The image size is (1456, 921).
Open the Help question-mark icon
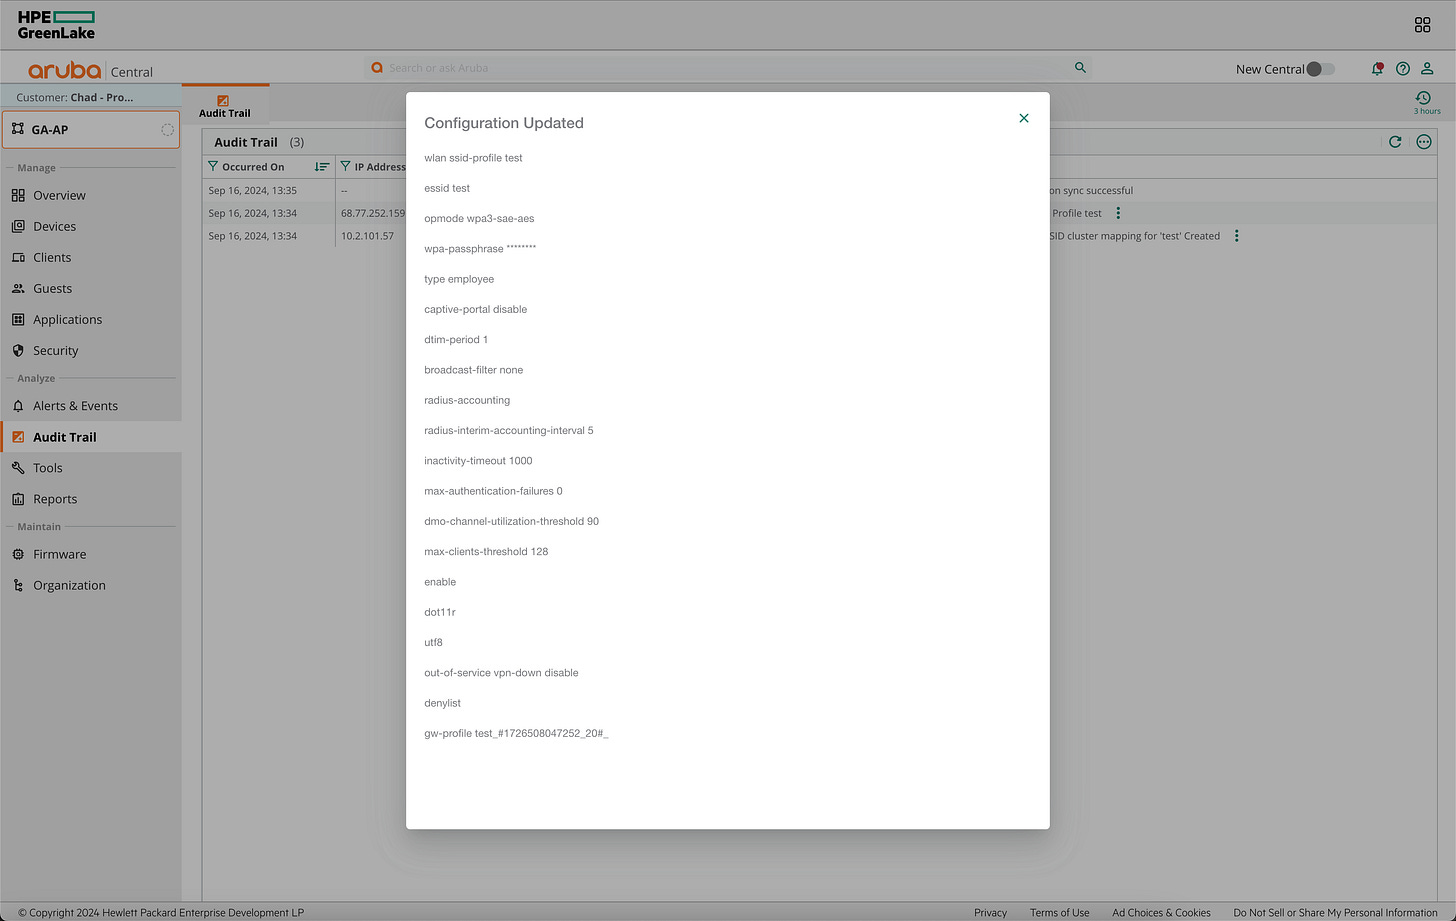click(x=1402, y=68)
